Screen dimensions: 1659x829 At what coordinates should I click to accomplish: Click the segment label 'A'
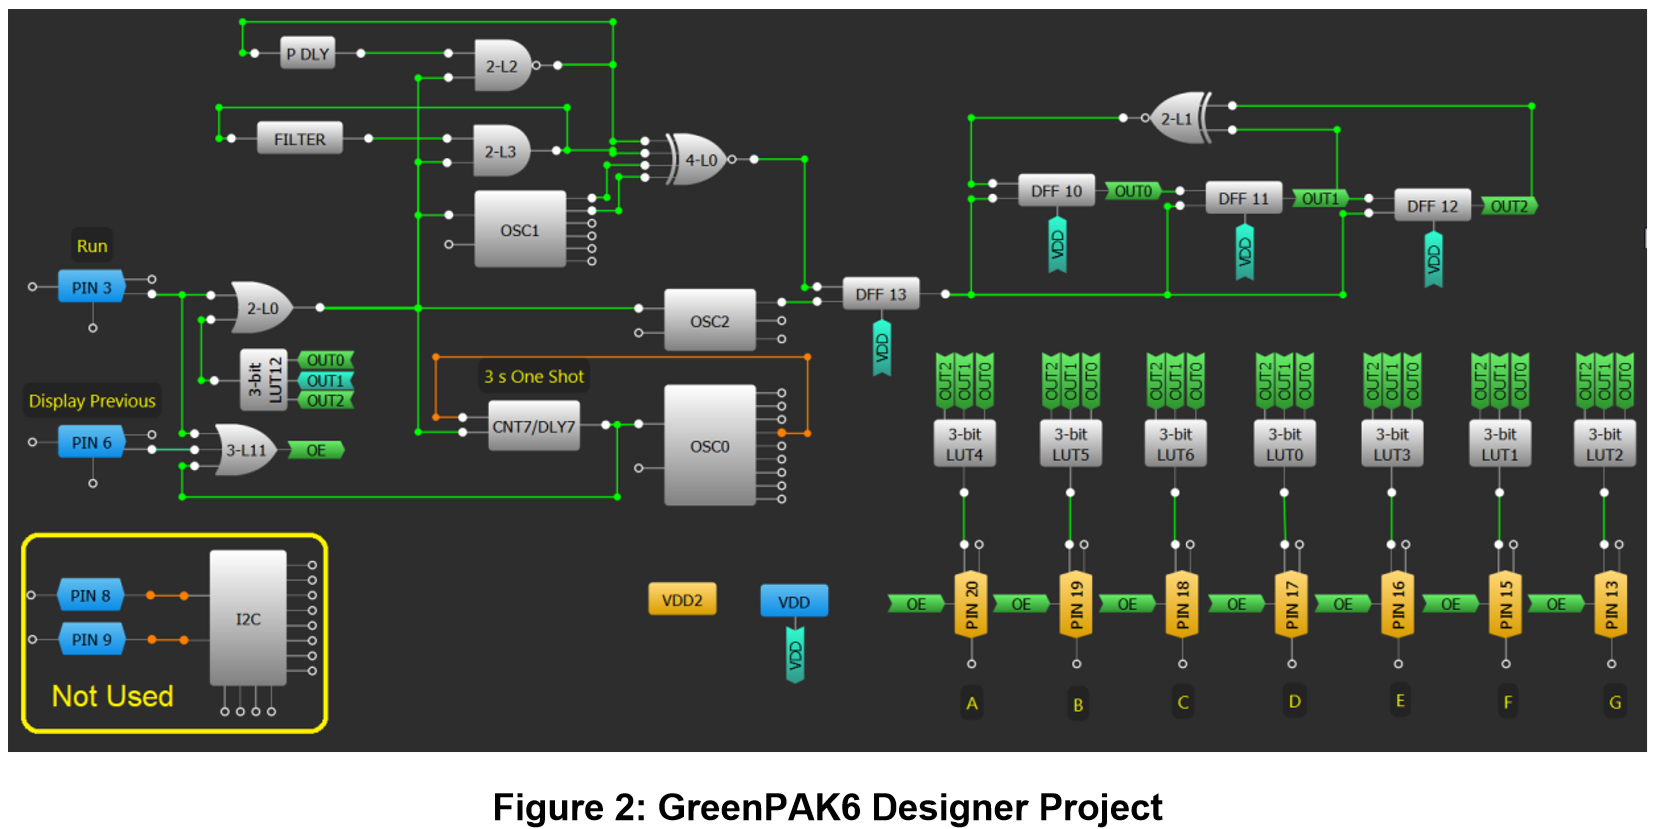[972, 703]
